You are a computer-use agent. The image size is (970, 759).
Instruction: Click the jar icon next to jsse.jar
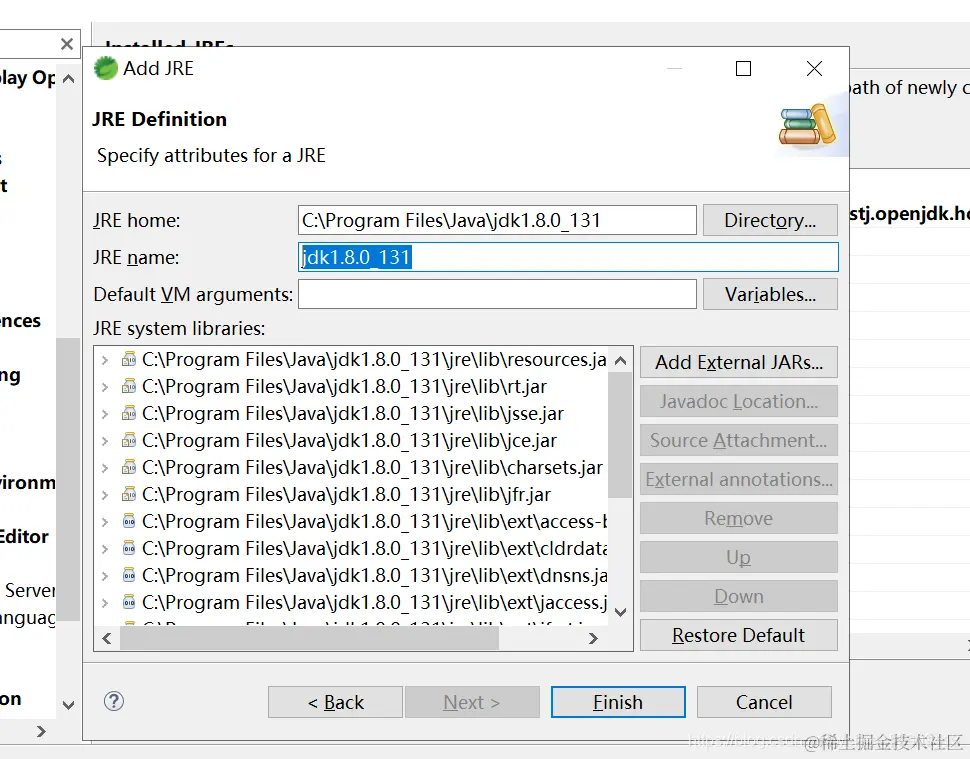point(129,413)
